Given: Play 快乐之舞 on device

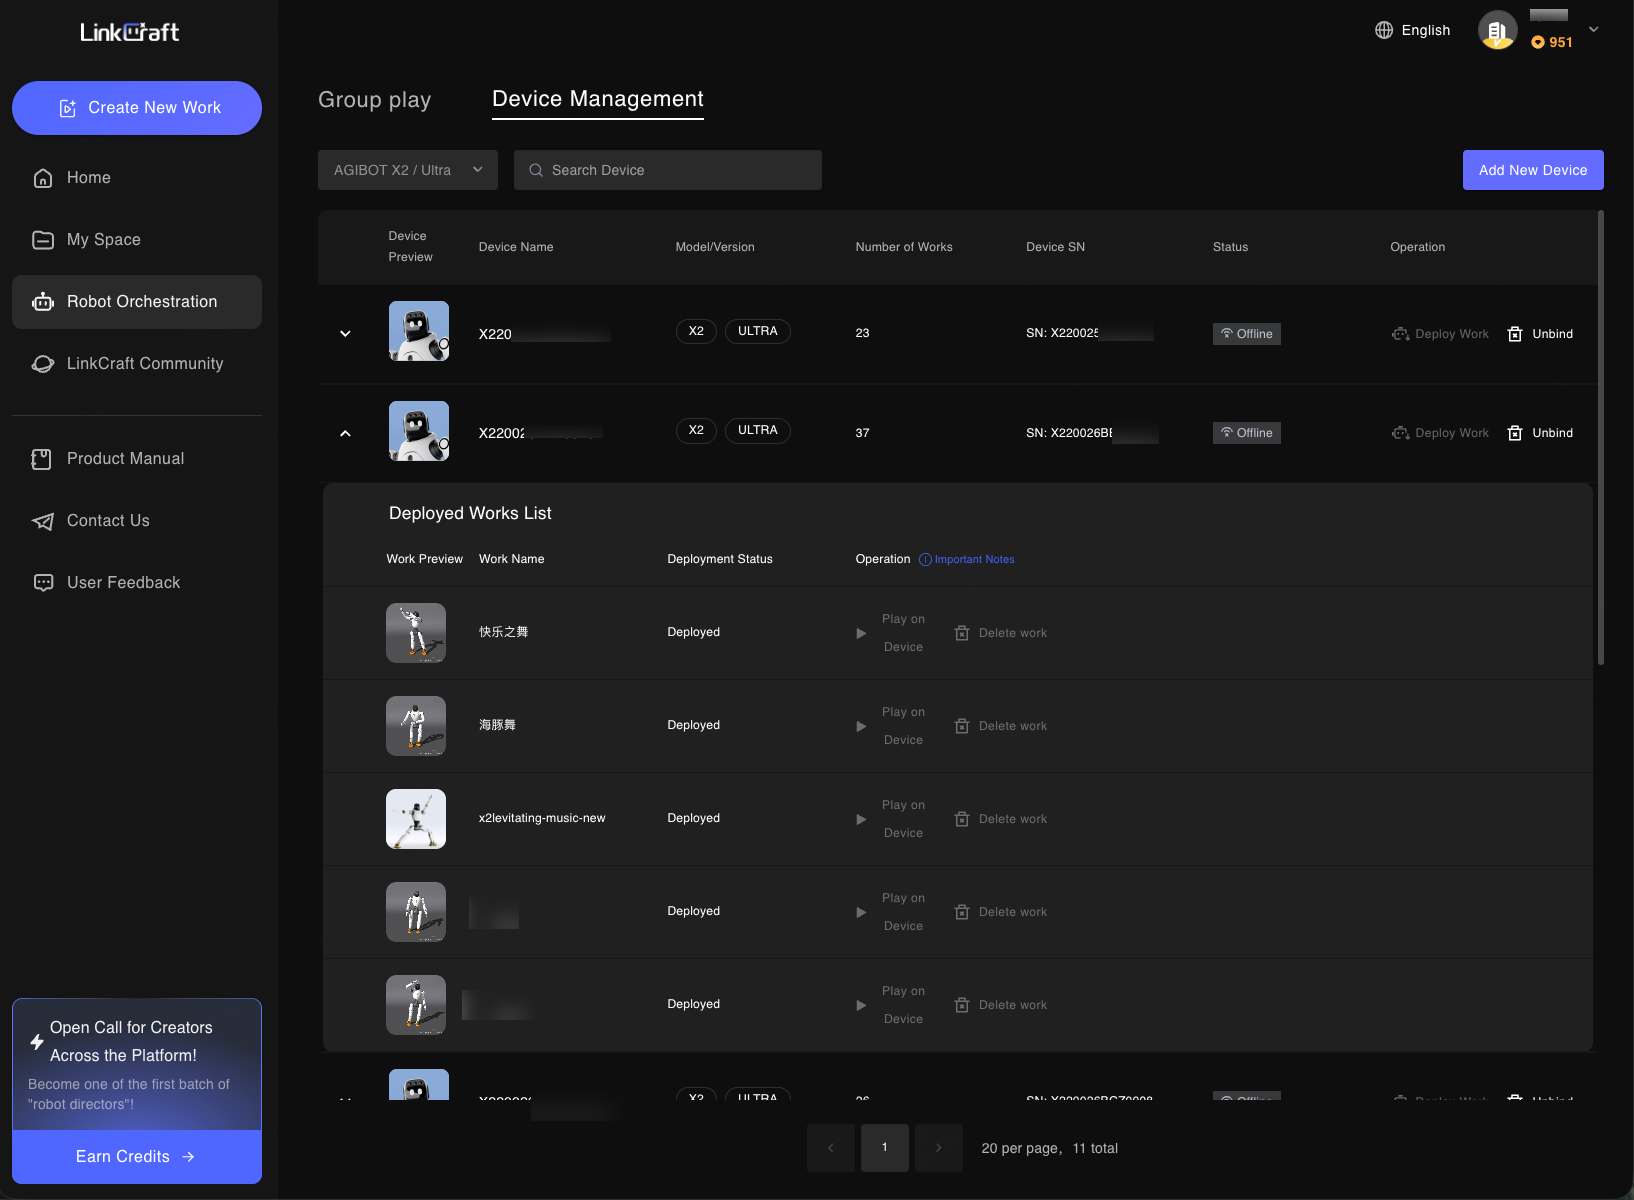Looking at the screenshot, I should (x=891, y=633).
